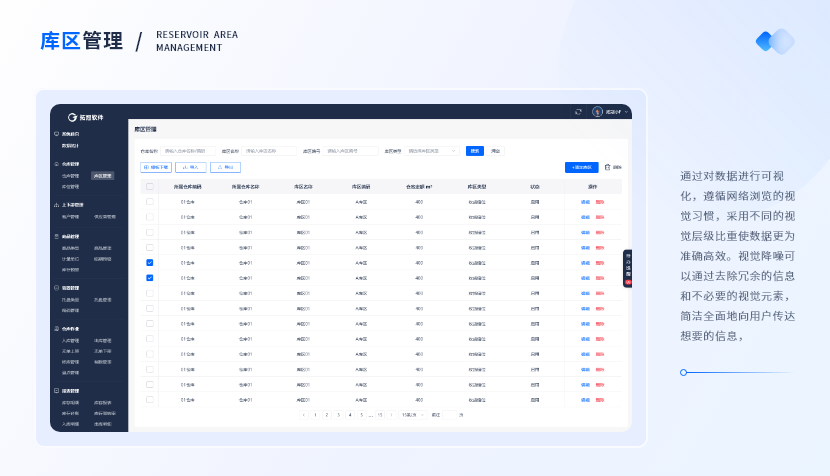Toggle the select-all checkbox in table header
Image resolution: width=830 pixels, height=476 pixels.
(x=150, y=186)
